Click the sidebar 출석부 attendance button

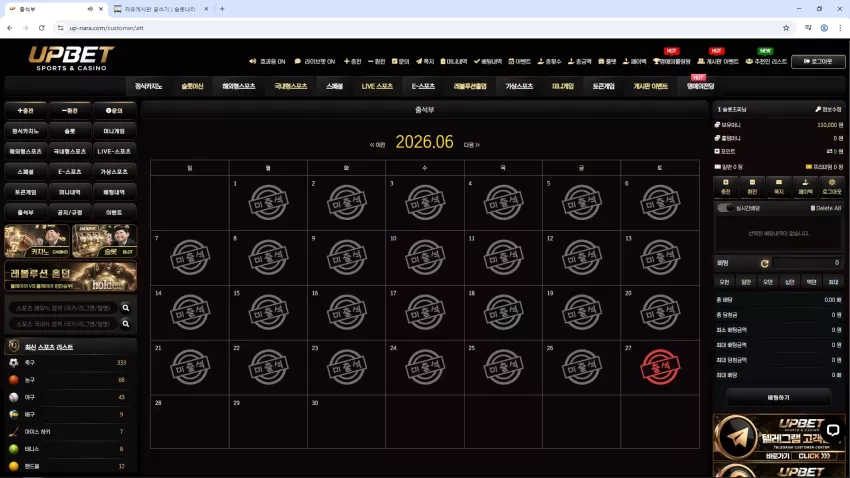[x=25, y=212]
